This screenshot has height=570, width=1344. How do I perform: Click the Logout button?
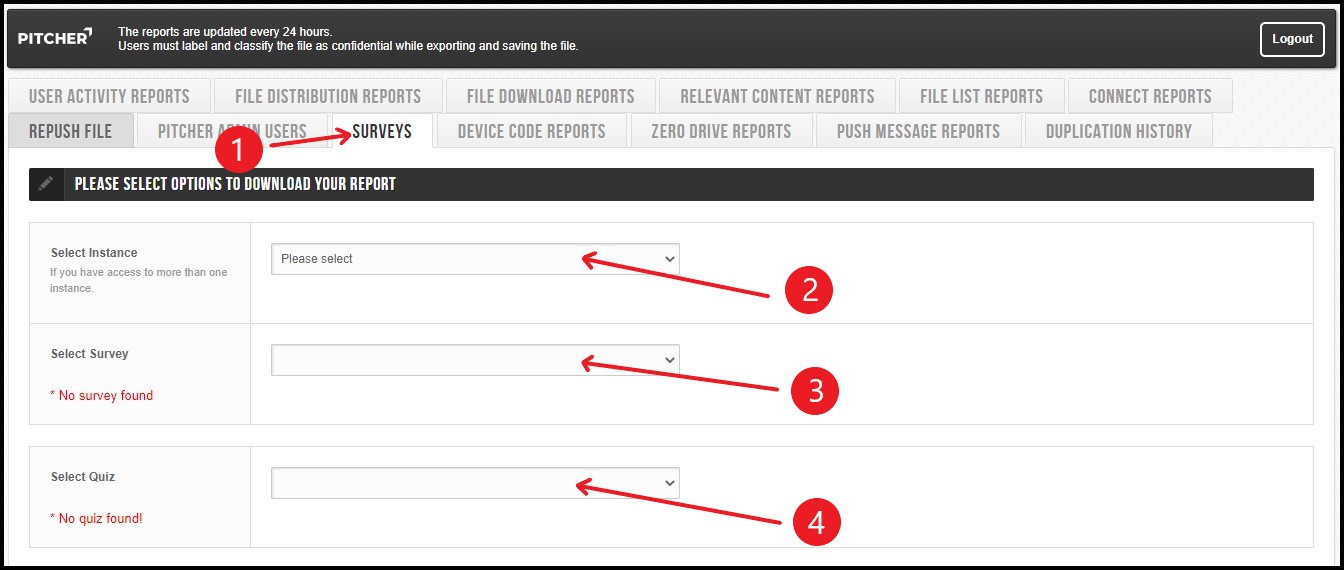click(x=1292, y=39)
